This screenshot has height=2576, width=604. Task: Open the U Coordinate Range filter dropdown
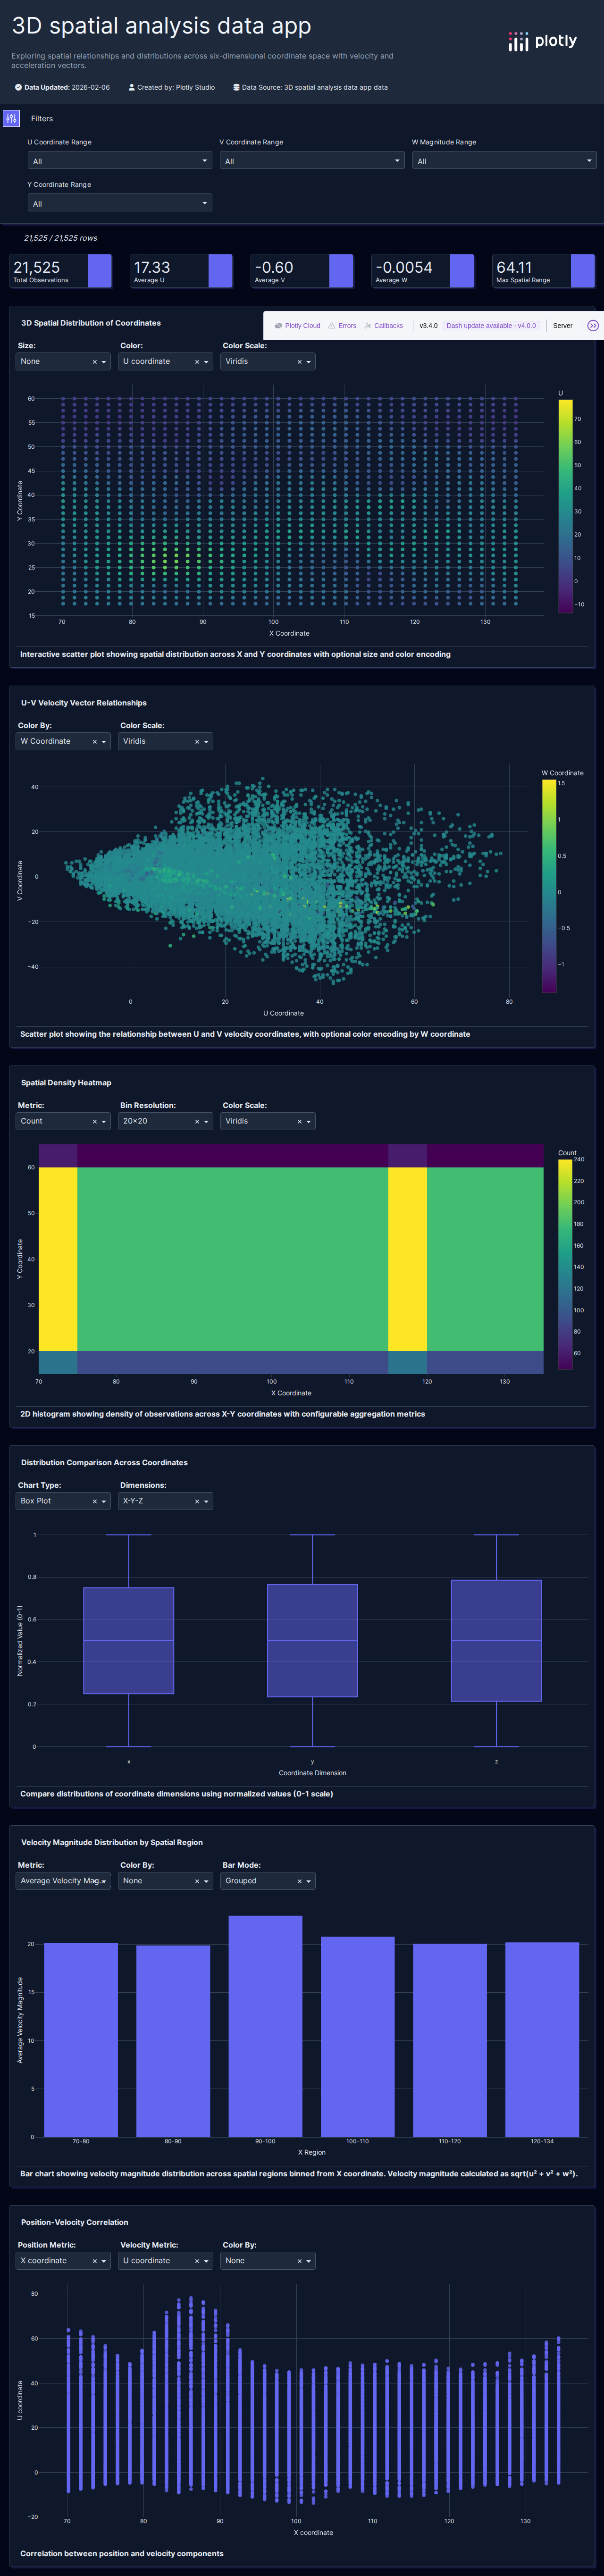click(x=120, y=161)
